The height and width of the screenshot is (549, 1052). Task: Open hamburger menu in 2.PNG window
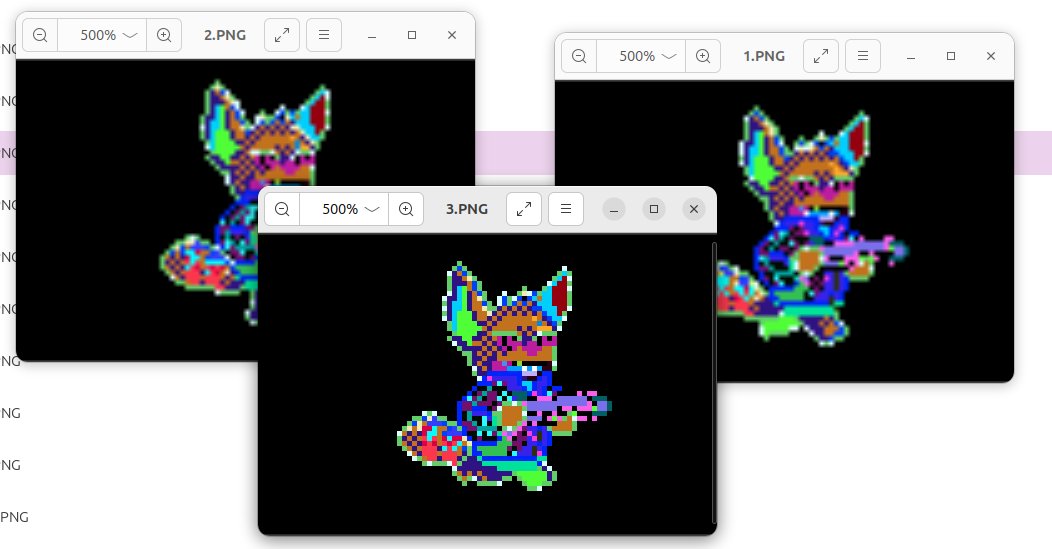click(324, 35)
